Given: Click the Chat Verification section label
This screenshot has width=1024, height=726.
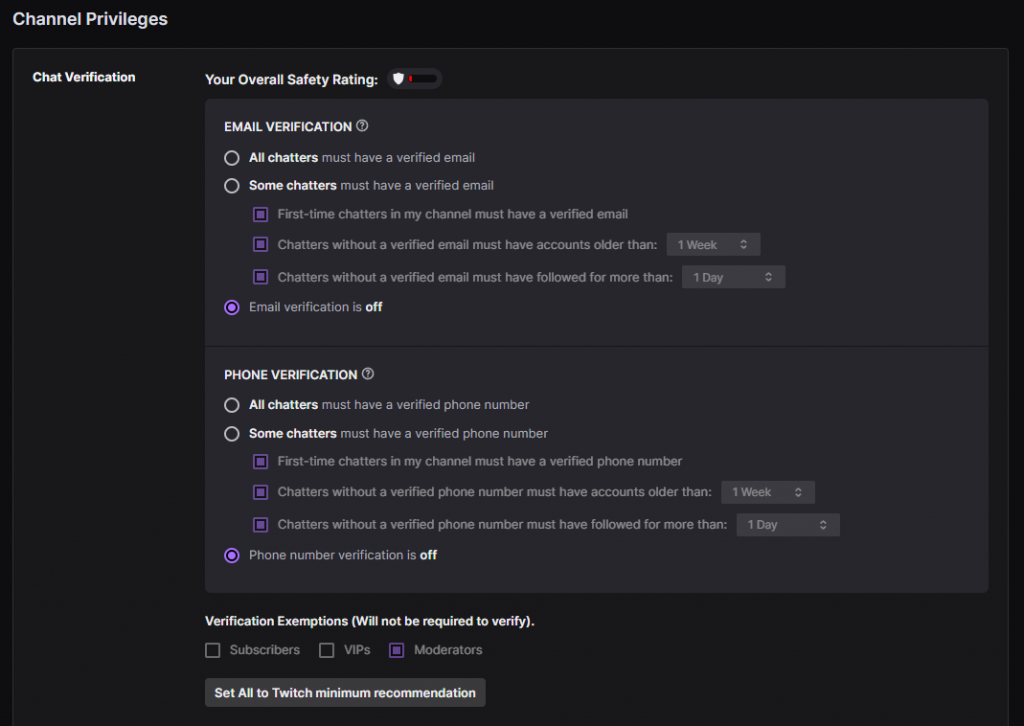Looking at the screenshot, I should point(84,77).
